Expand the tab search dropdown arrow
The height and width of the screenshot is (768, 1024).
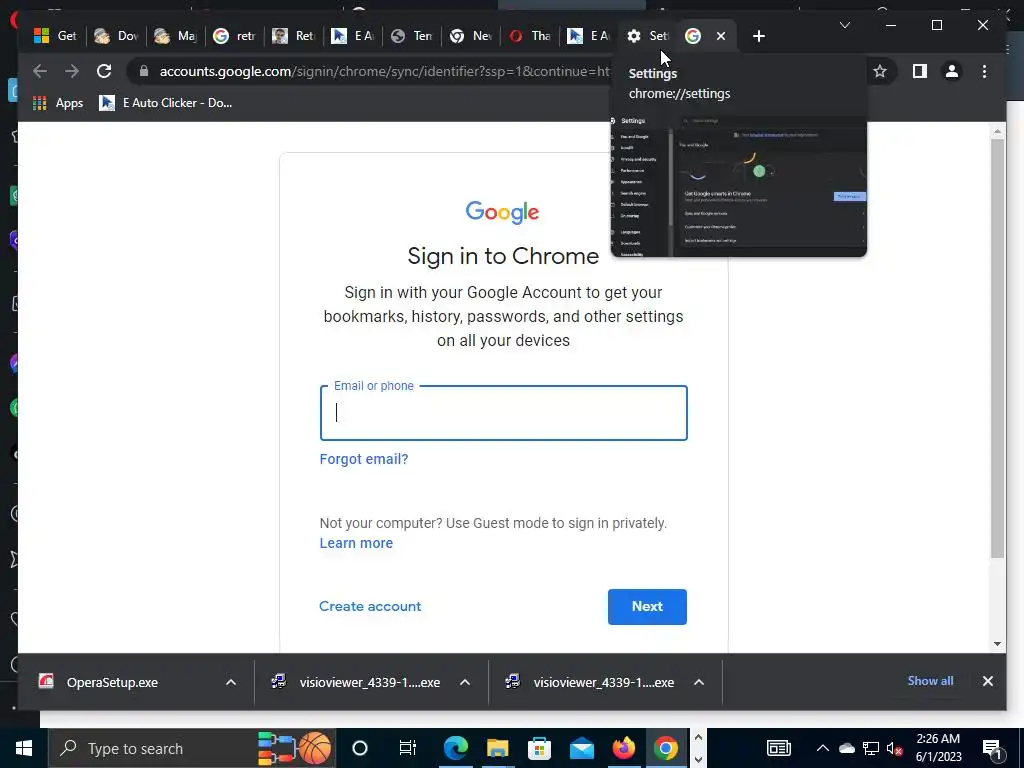coord(844,25)
